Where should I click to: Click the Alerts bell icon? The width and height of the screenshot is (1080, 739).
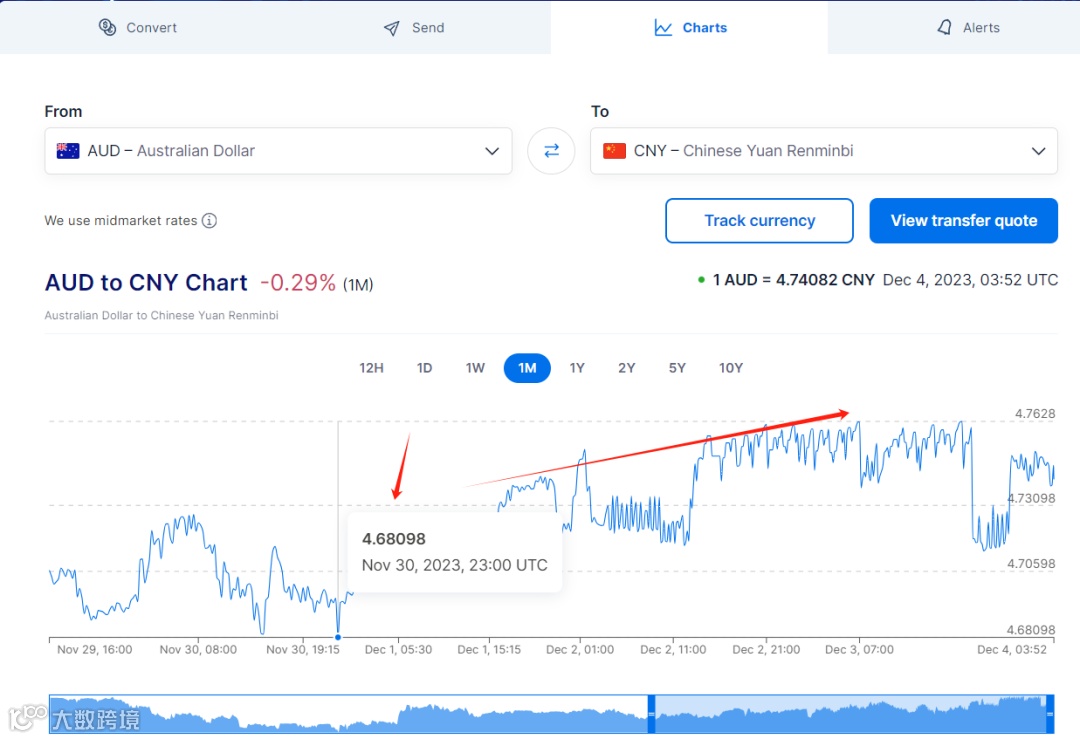click(944, 27)
